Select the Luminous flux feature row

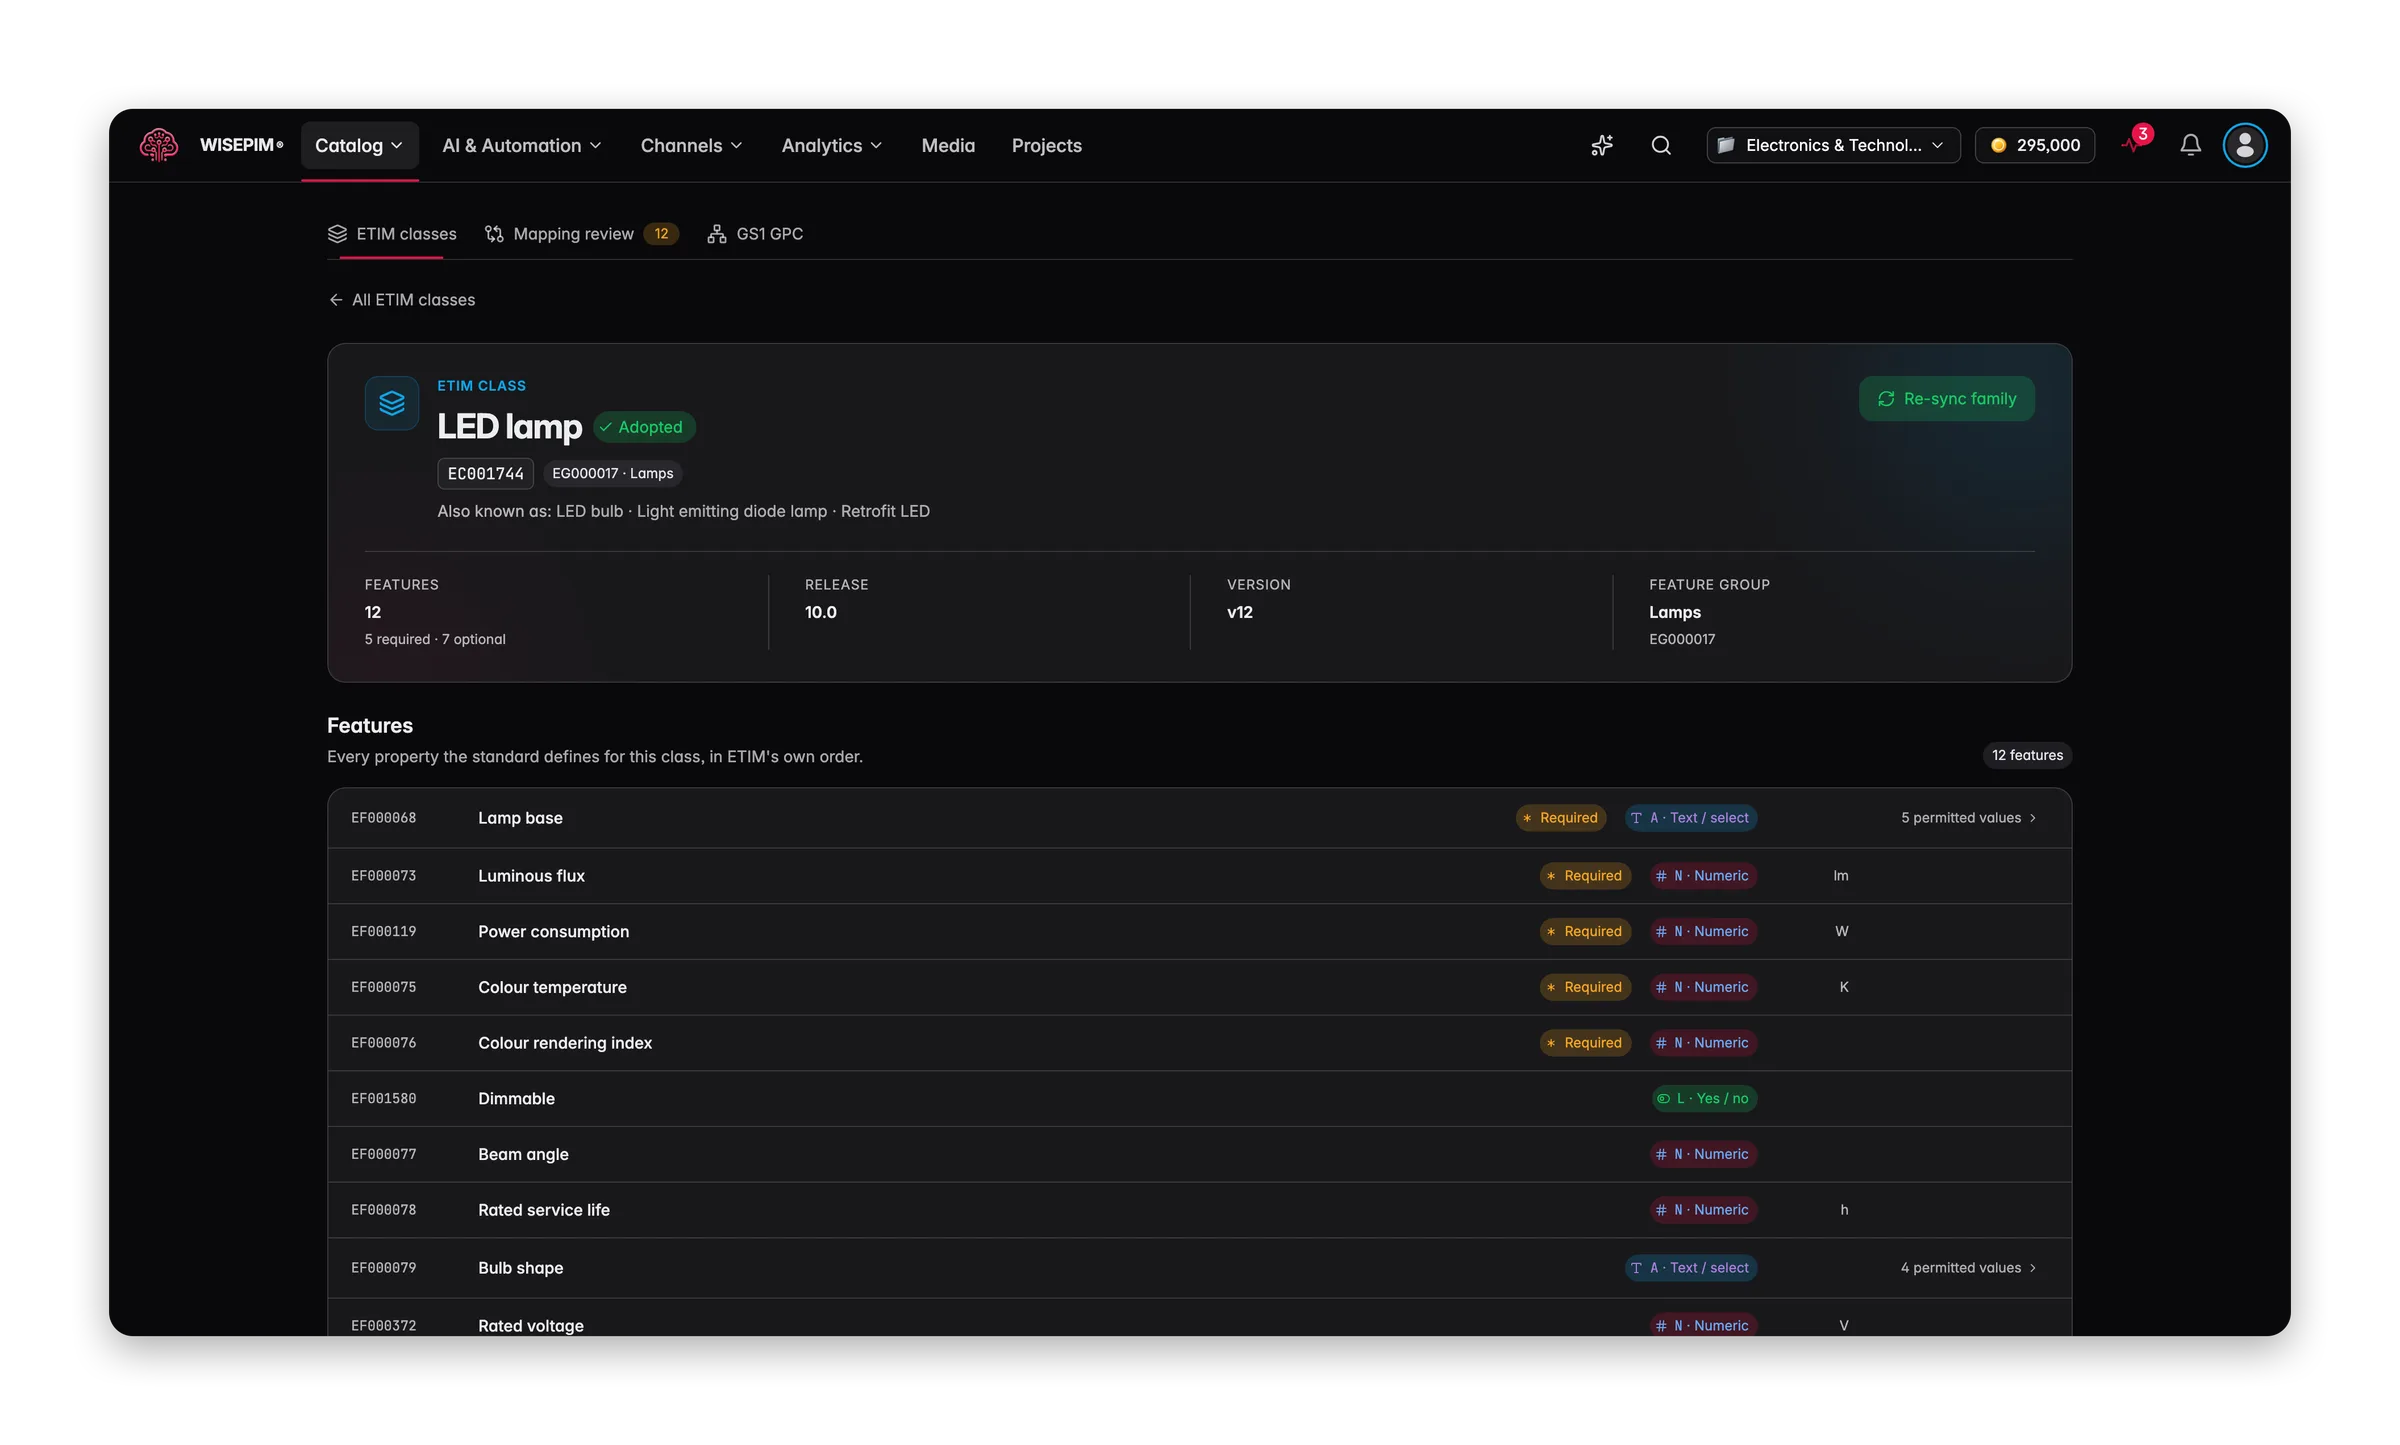pos(1199,875)
